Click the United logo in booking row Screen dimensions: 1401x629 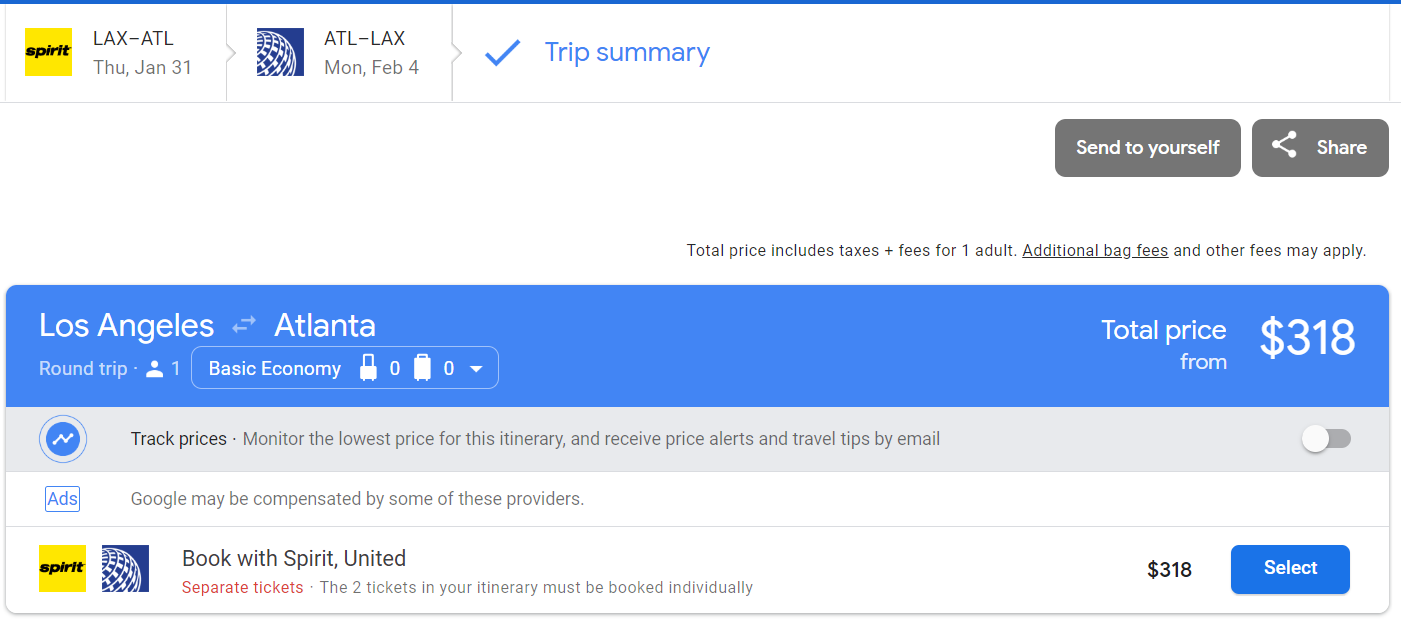click(125, 568)
